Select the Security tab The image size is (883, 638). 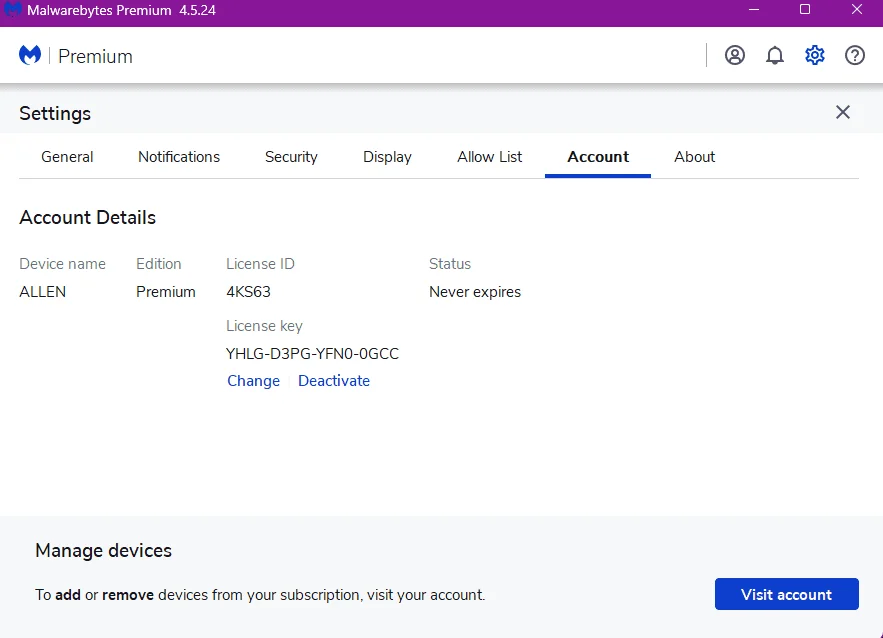[291, 157]
